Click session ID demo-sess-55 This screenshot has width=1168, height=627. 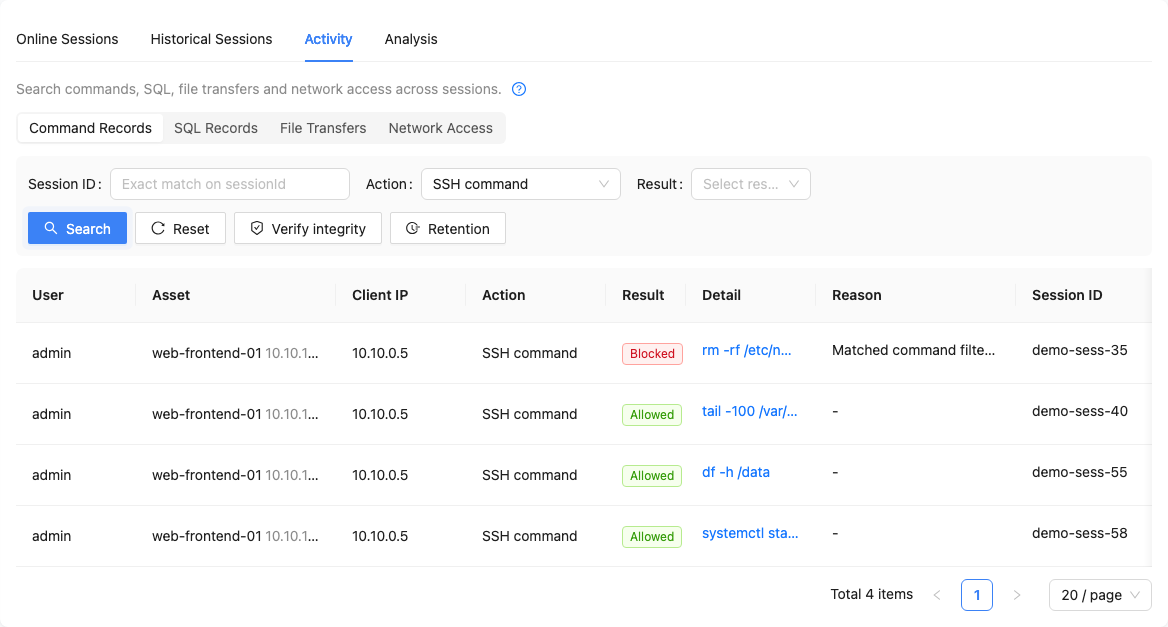(1079, 472)
